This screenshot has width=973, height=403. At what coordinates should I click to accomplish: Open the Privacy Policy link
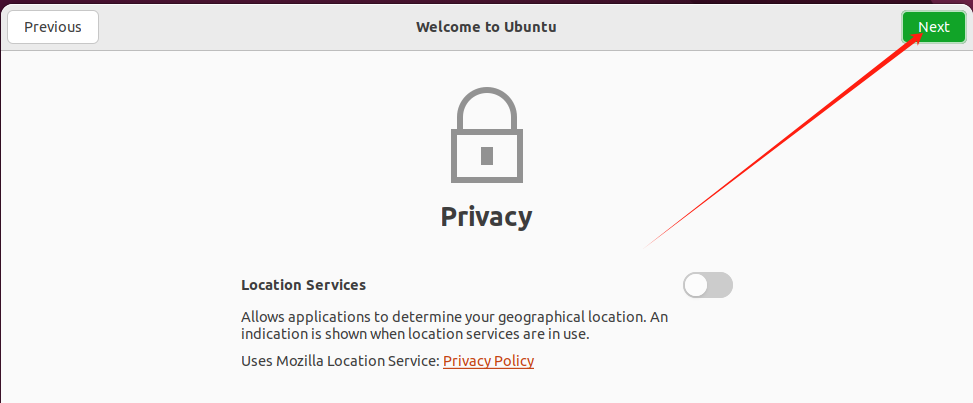tap(488, 361)
